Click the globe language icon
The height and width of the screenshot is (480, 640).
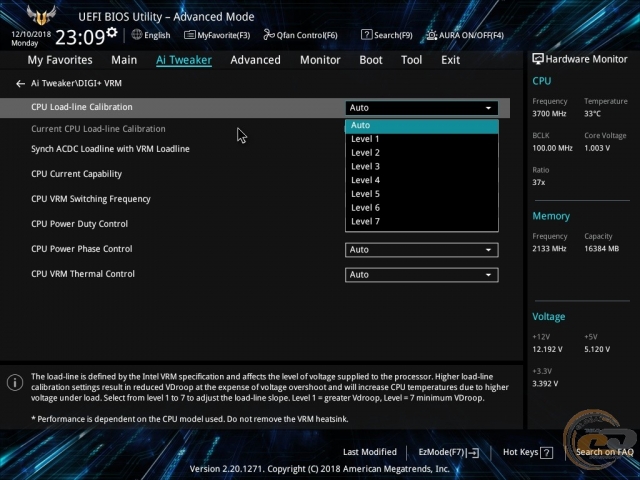click(x=137, y=35)
